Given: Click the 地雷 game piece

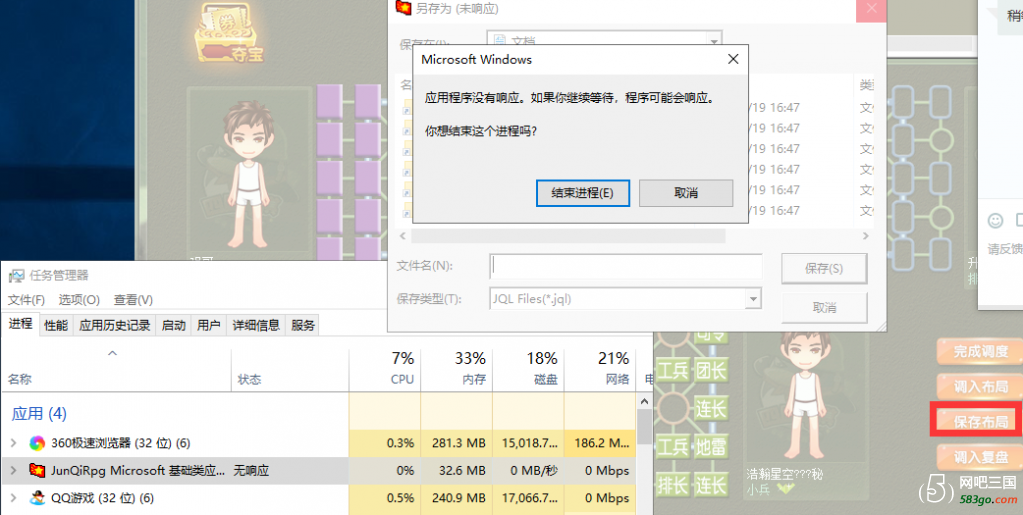Looking at the screenshot, I should (x=711, y=446).
